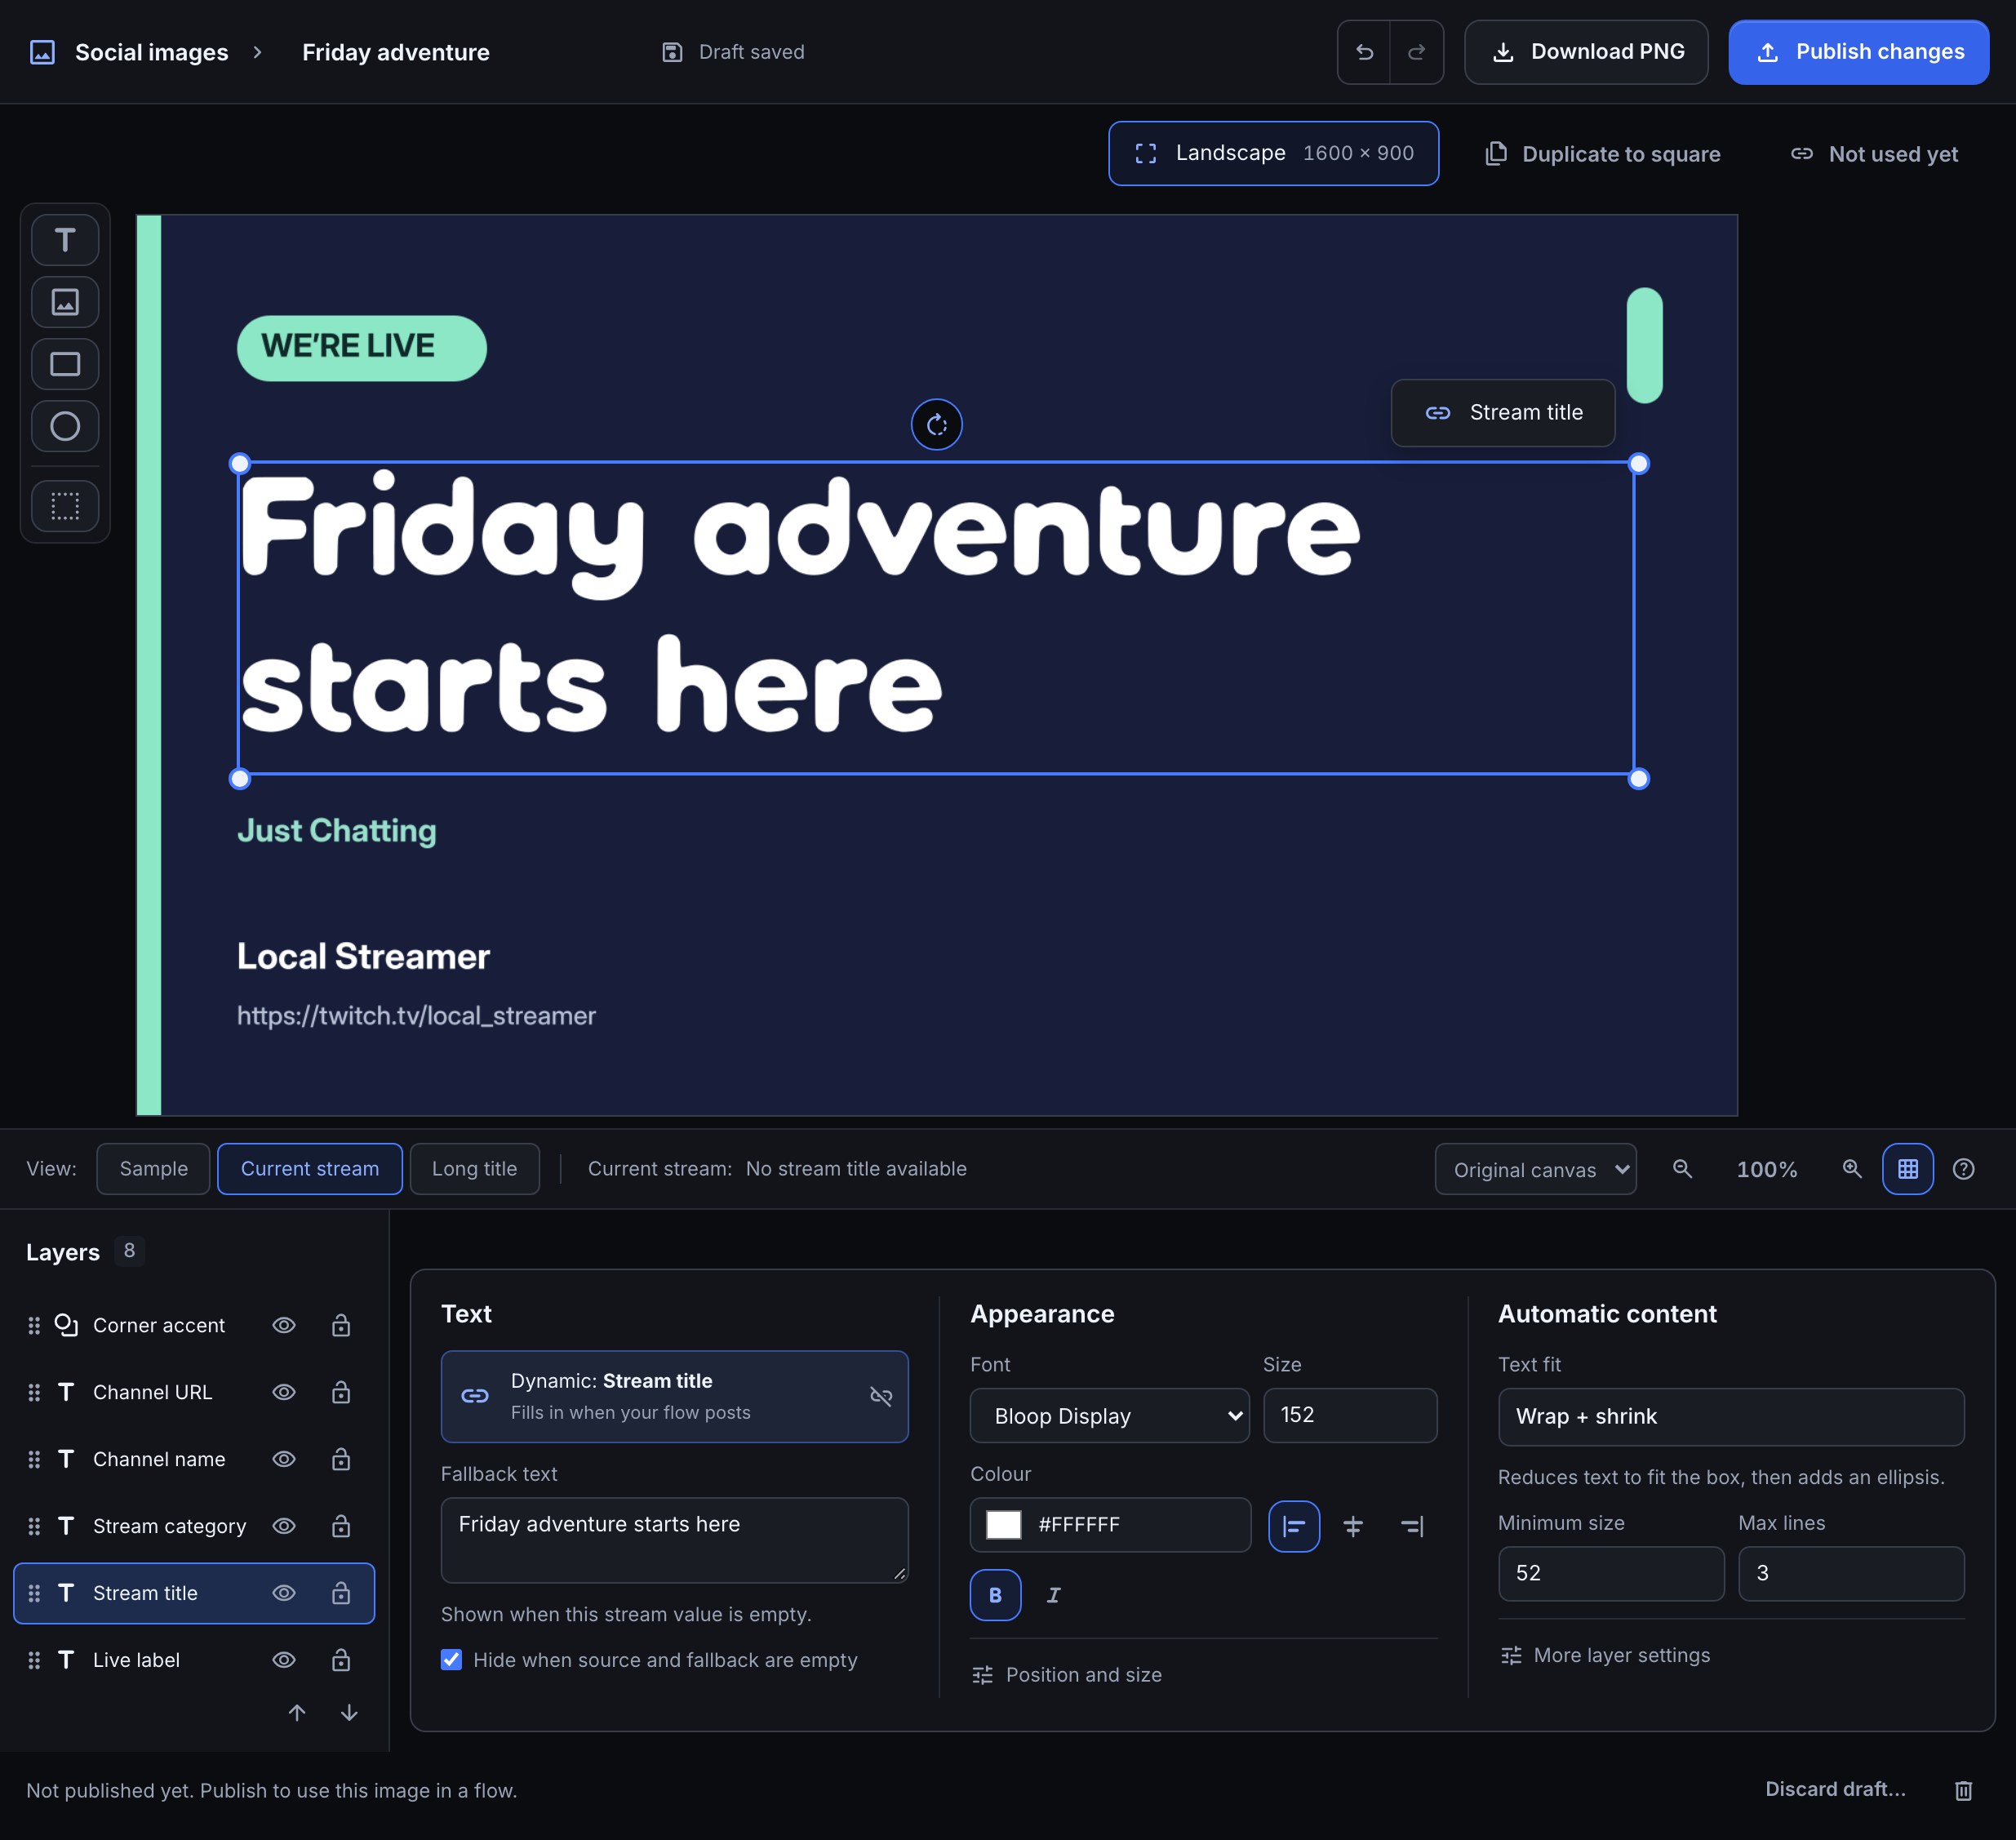Unlink the dynamic Stream title source

pyautogui.click(x=881, y=1396)
